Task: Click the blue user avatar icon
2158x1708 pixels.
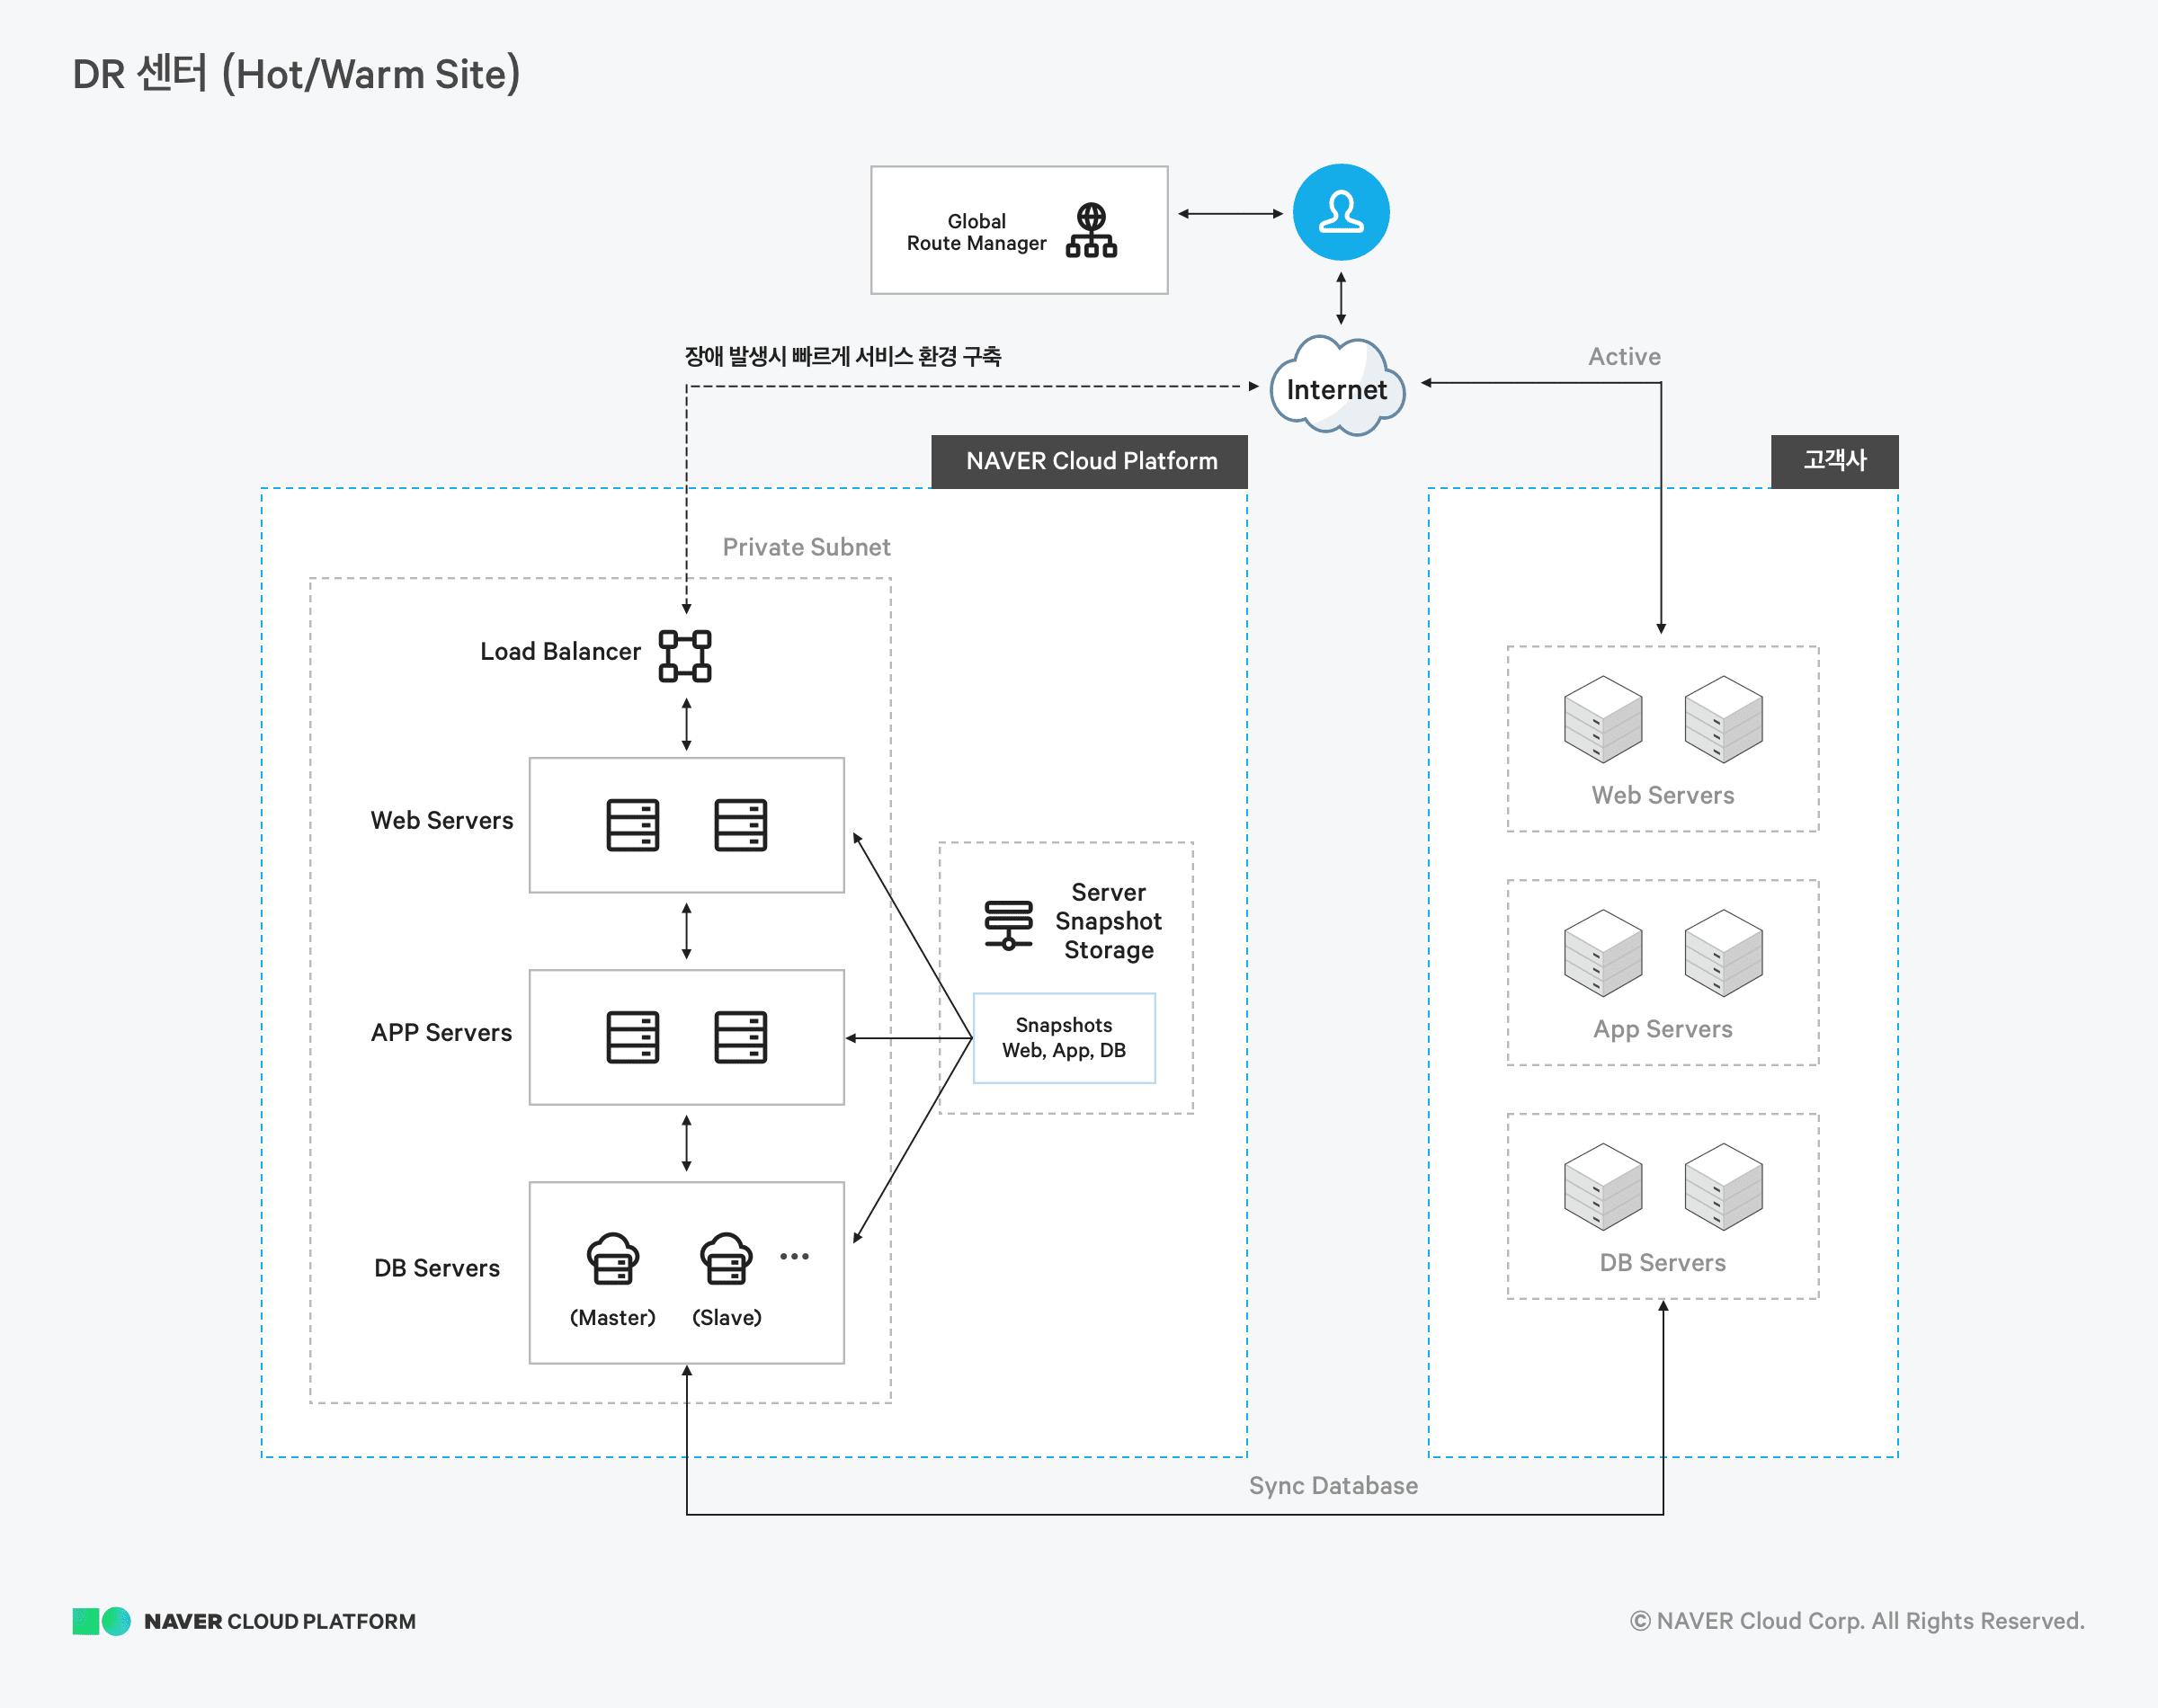Action: (1341, 212)
